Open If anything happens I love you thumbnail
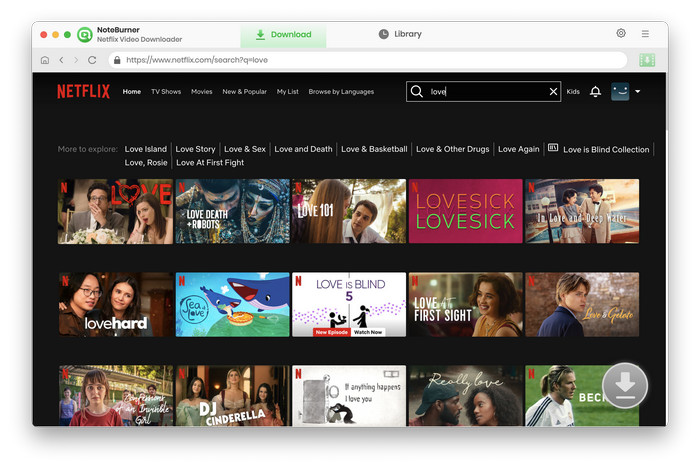This screenshot has width=700, height=469. point(349,396)
